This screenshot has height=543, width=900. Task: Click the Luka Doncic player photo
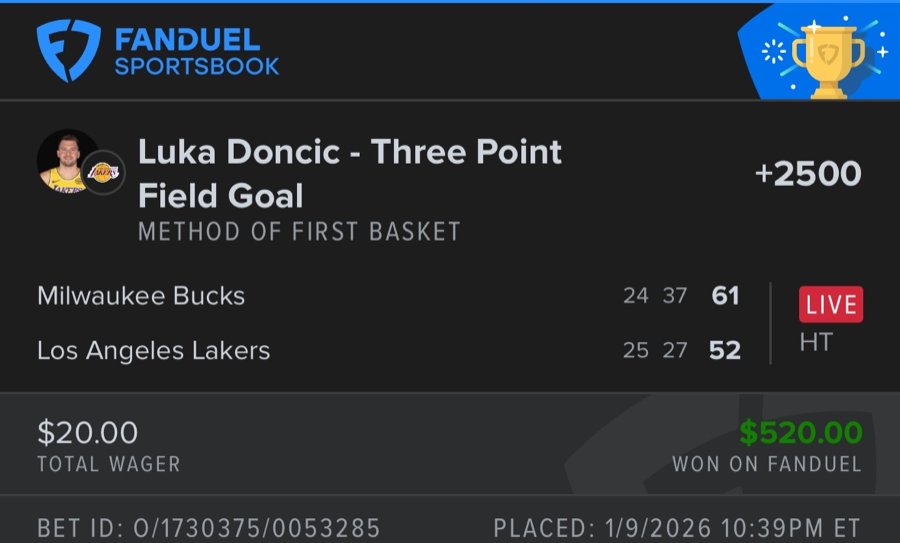click(x=67, y=161)
